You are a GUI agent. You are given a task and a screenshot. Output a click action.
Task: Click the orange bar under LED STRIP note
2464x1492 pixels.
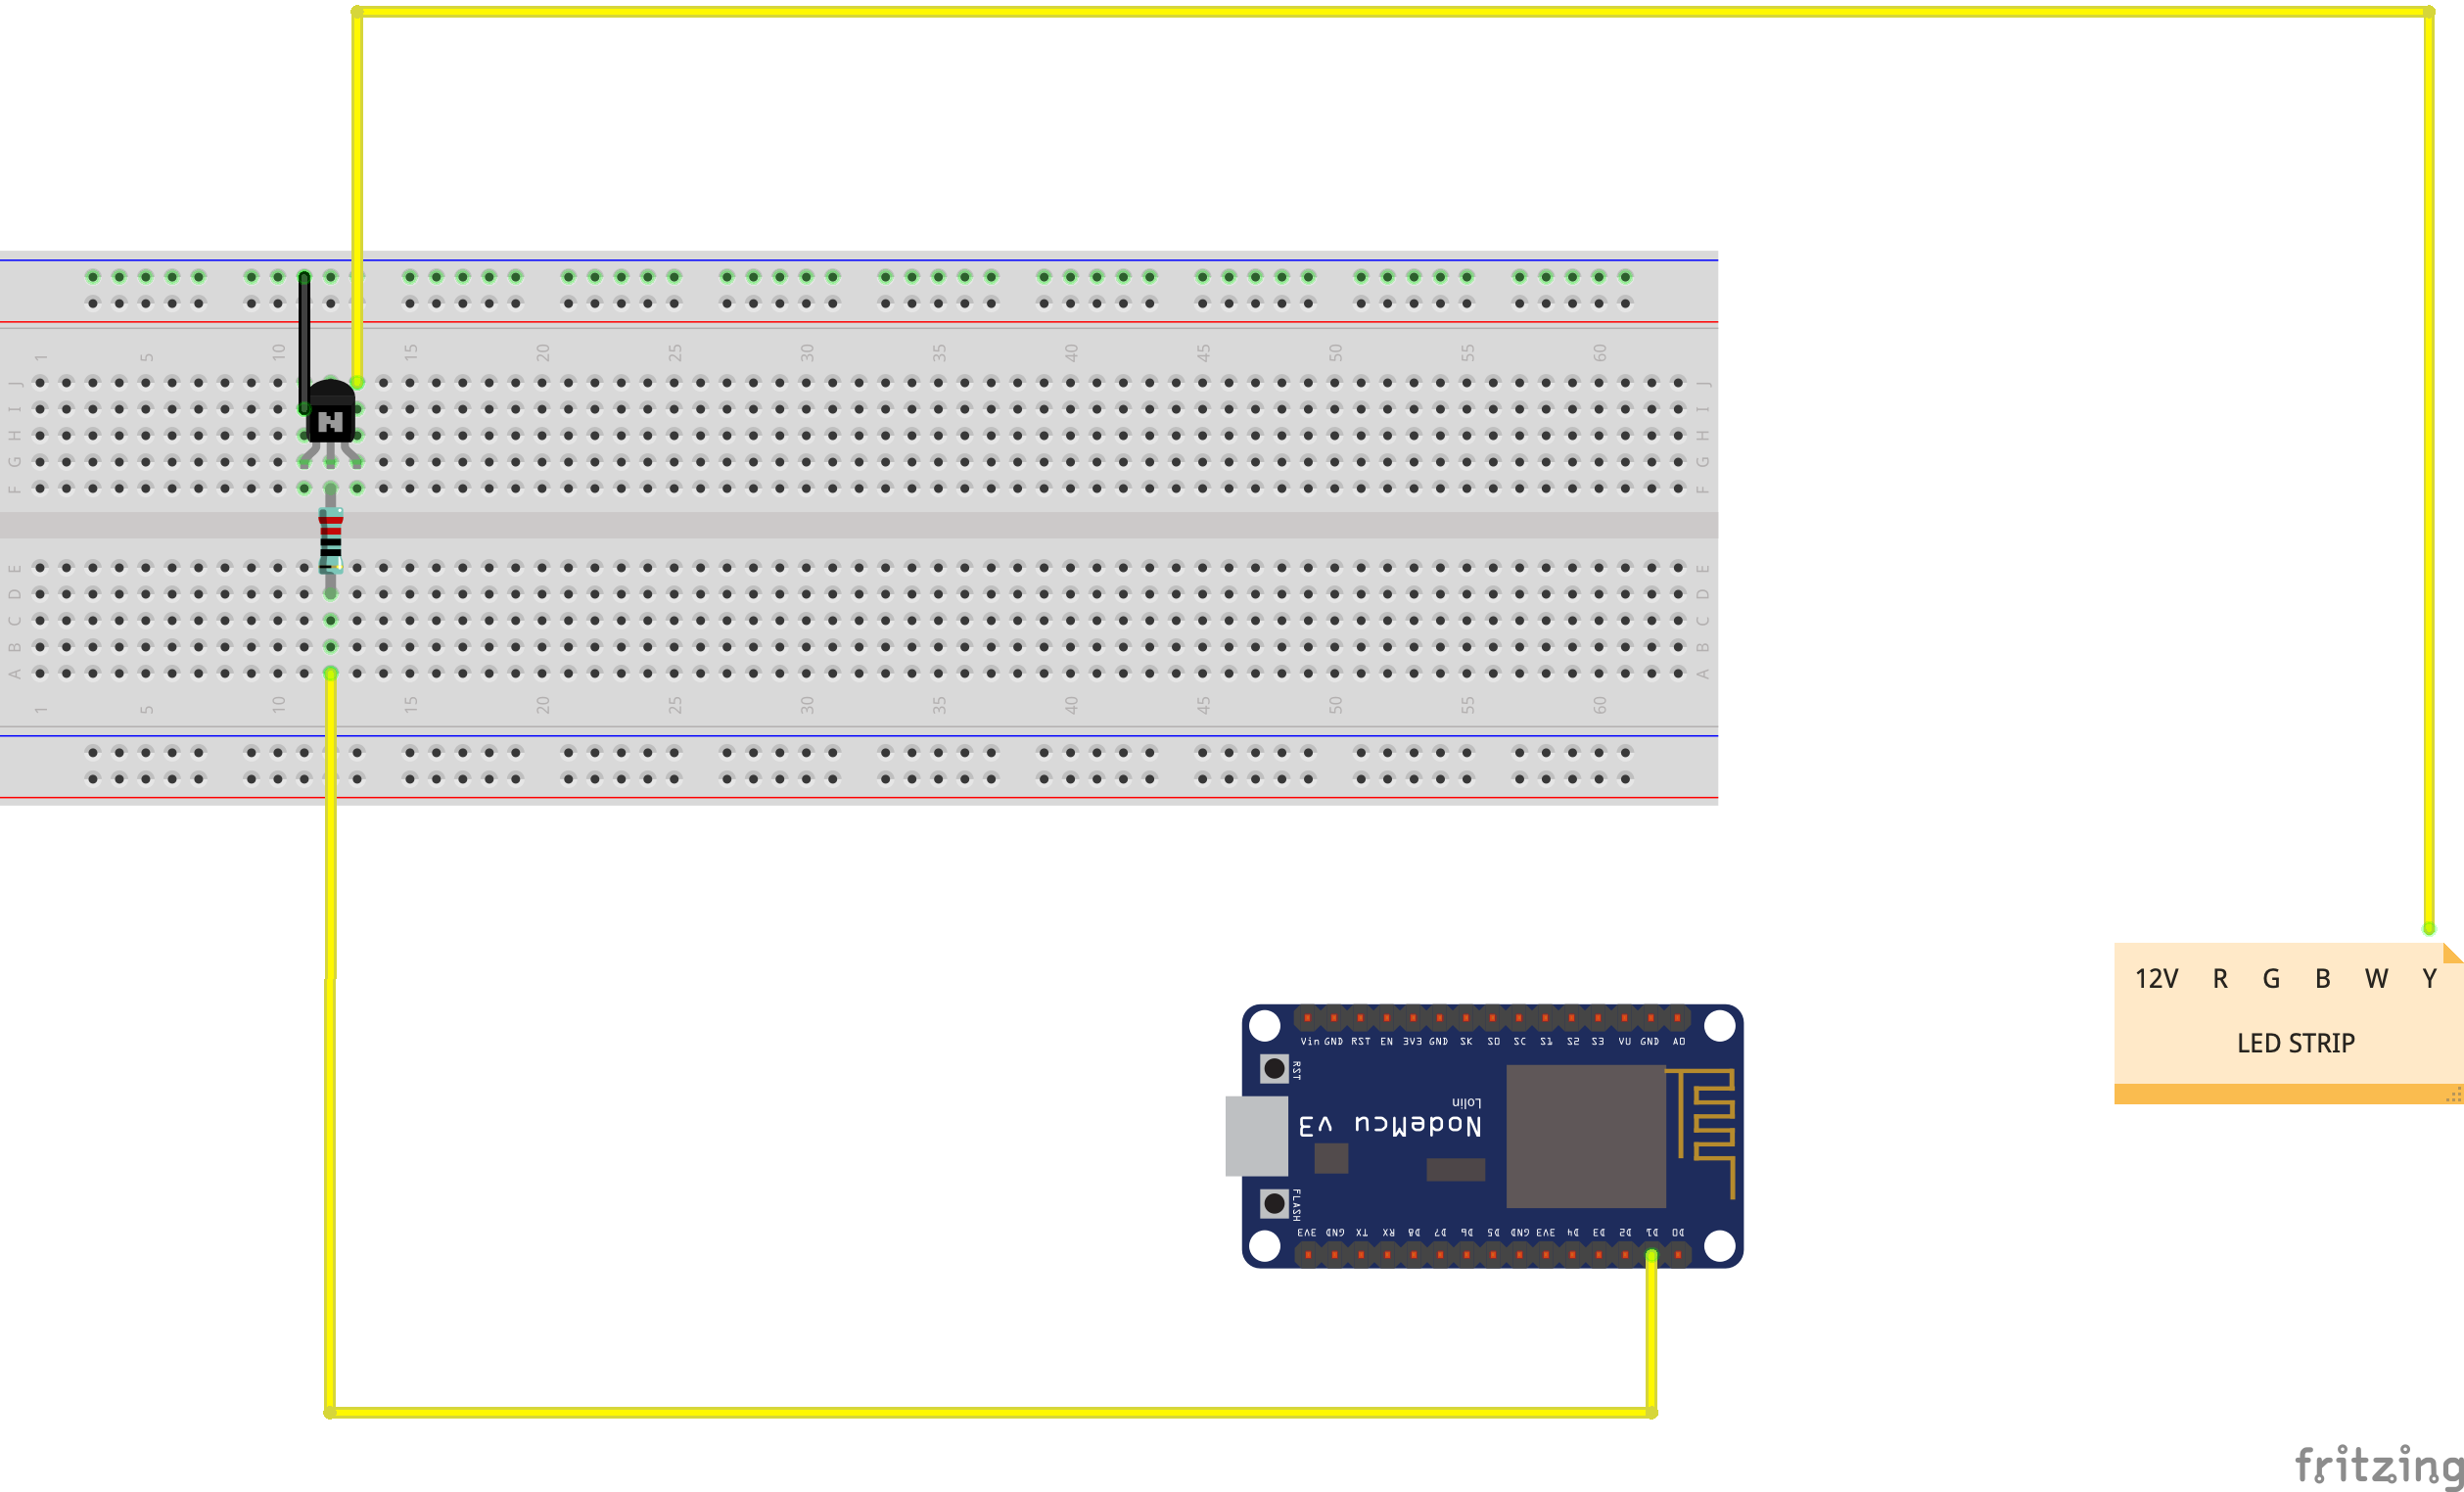pyautogui.click(x=2280, y=1094)
